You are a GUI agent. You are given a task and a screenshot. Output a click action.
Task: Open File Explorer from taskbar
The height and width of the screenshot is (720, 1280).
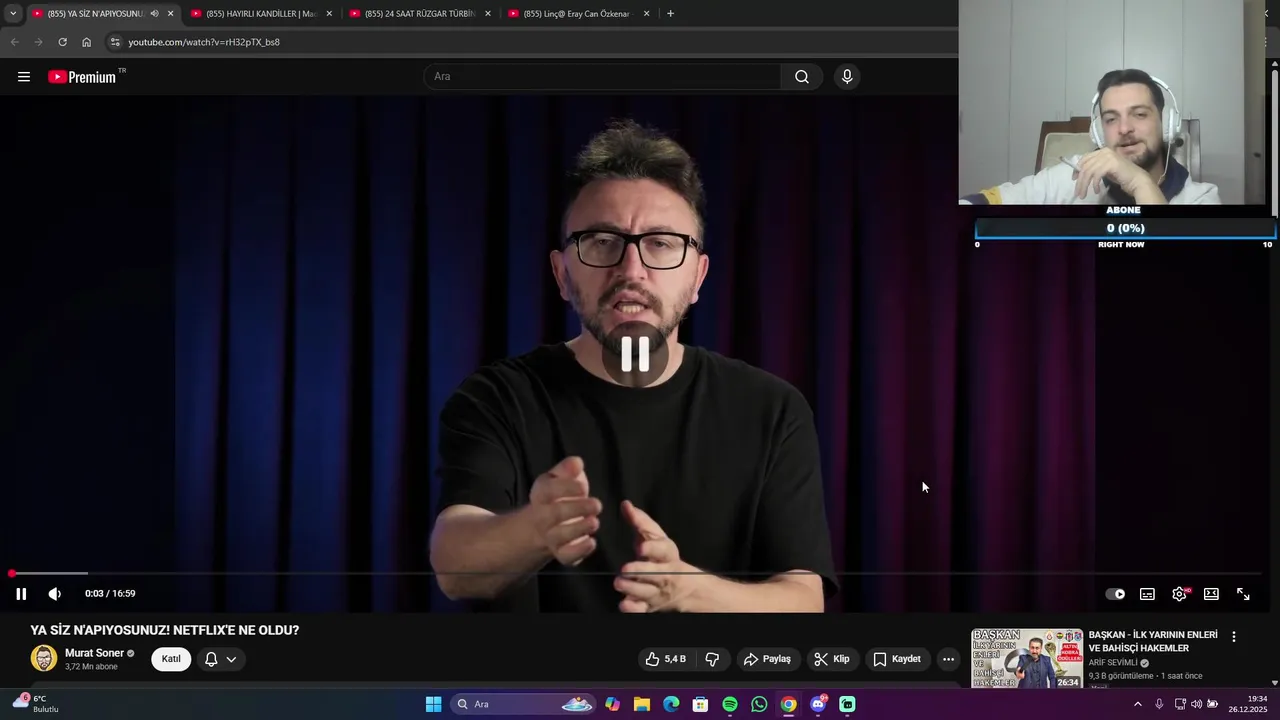click(x=641, y=704)
